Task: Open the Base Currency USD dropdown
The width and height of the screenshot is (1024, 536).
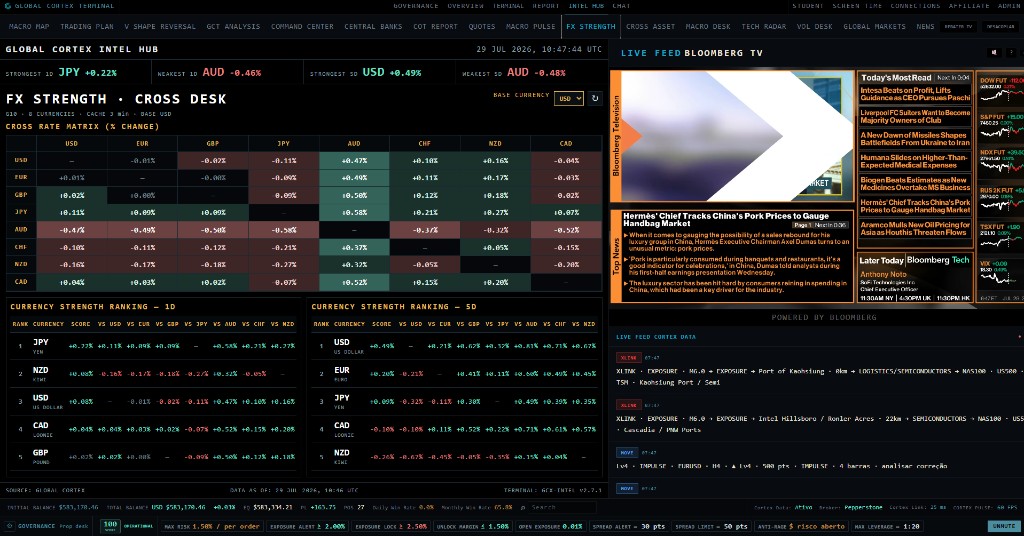Action: point(568,99)
